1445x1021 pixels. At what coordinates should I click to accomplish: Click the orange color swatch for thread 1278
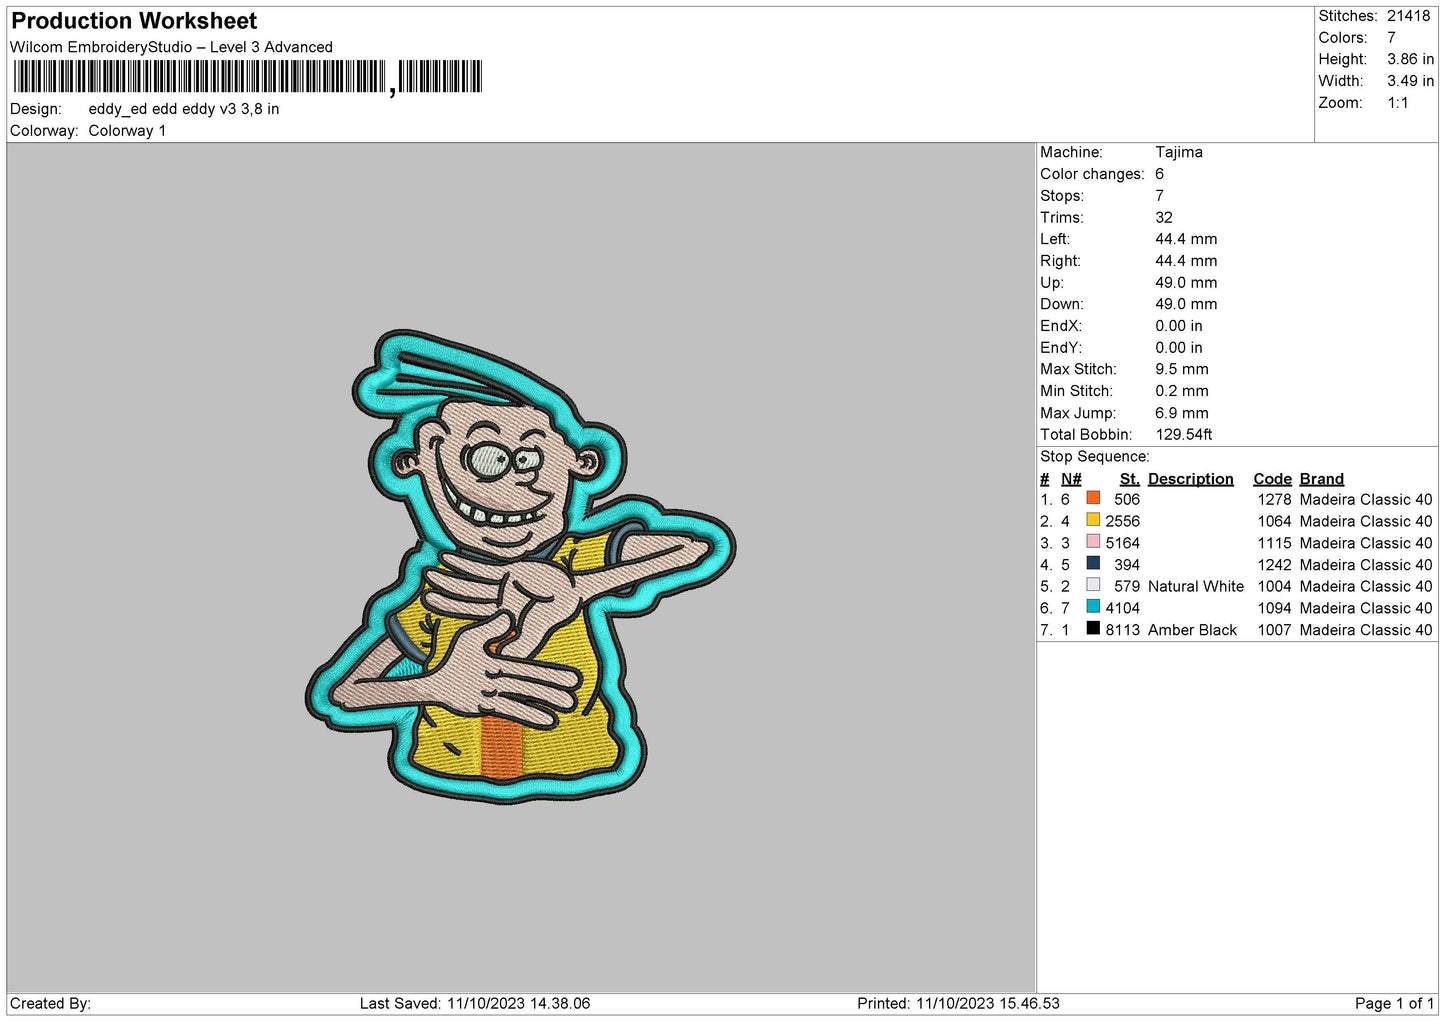[x=1093, y=498]
